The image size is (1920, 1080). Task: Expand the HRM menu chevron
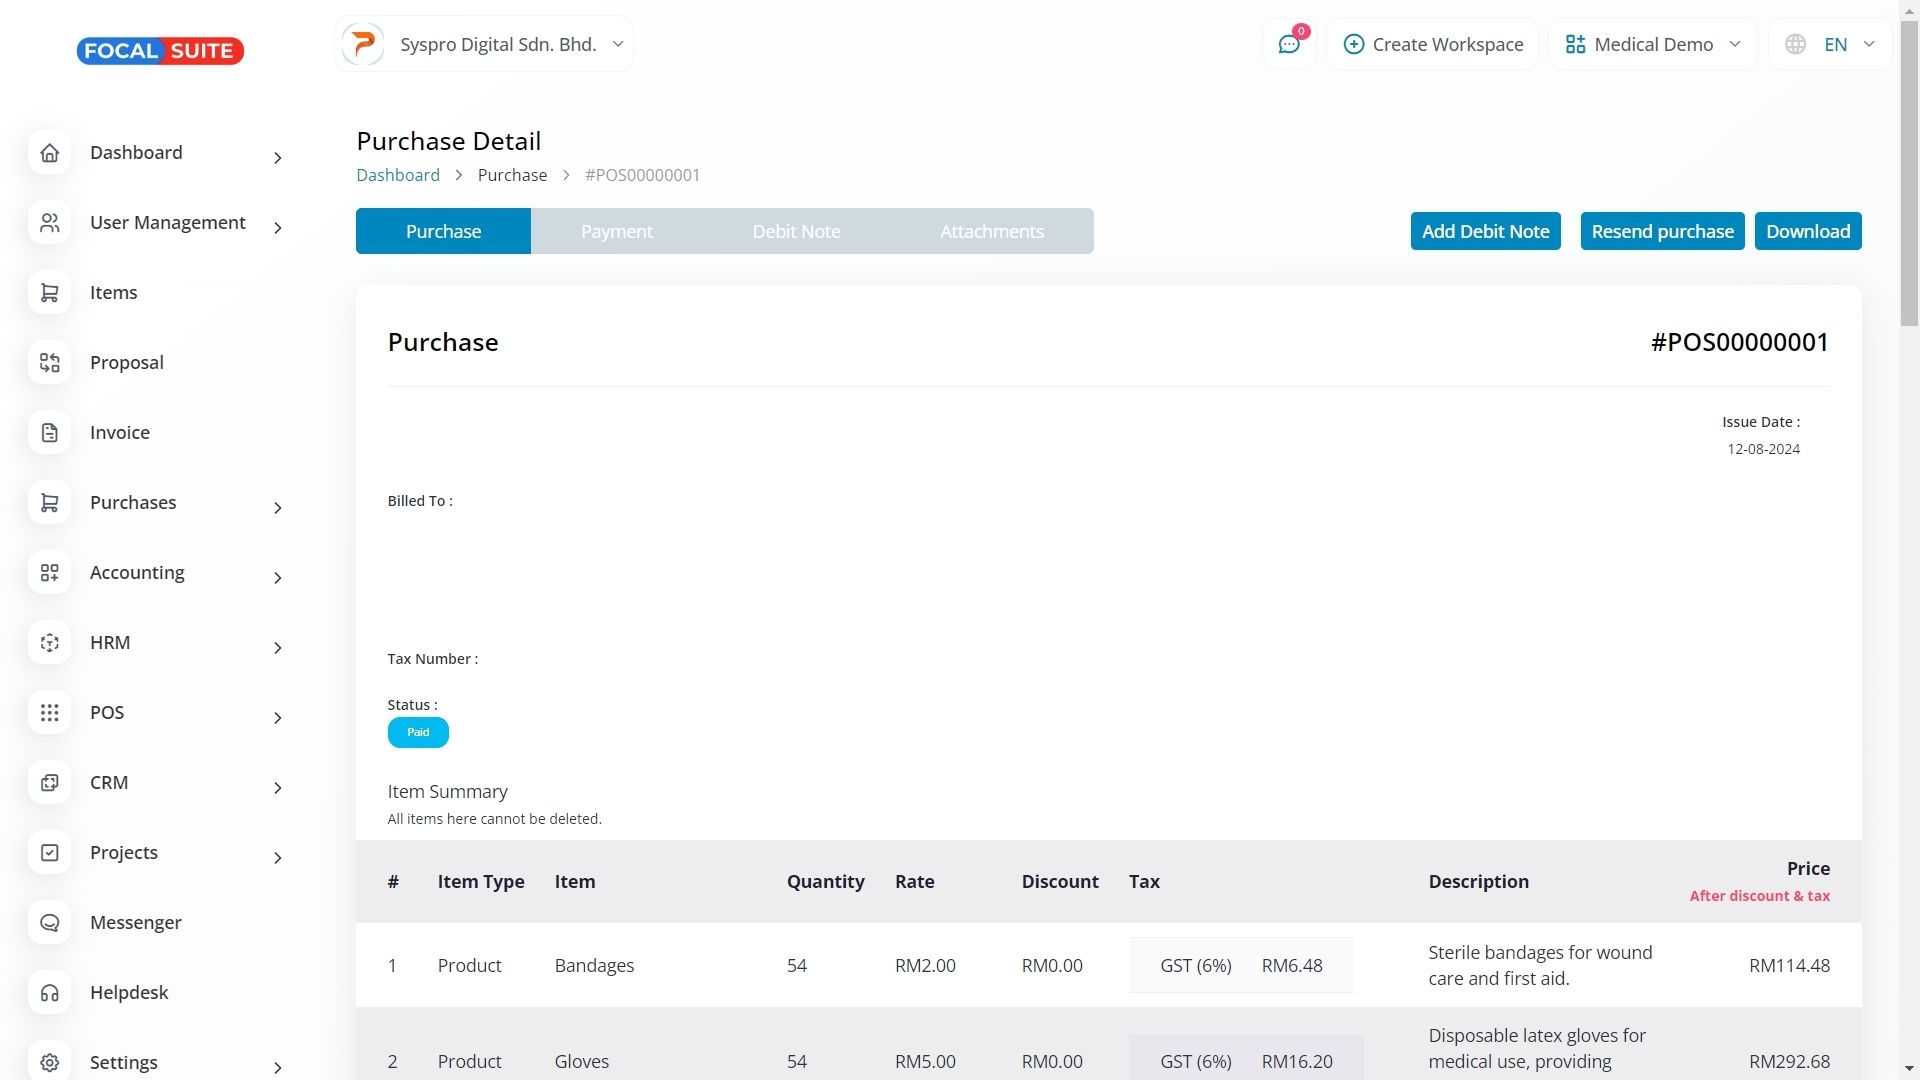(x=278, y=648)
